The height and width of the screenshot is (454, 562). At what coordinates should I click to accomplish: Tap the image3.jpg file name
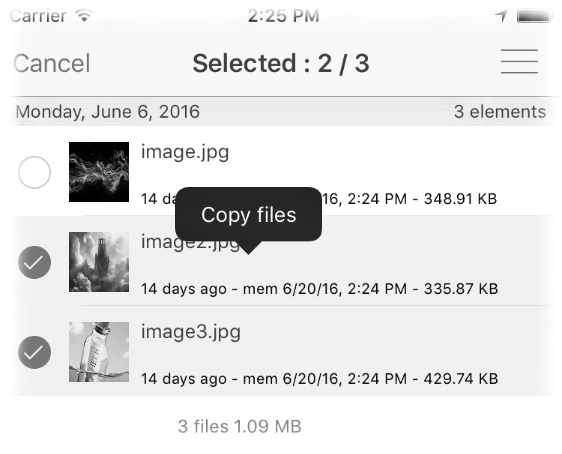191,332
